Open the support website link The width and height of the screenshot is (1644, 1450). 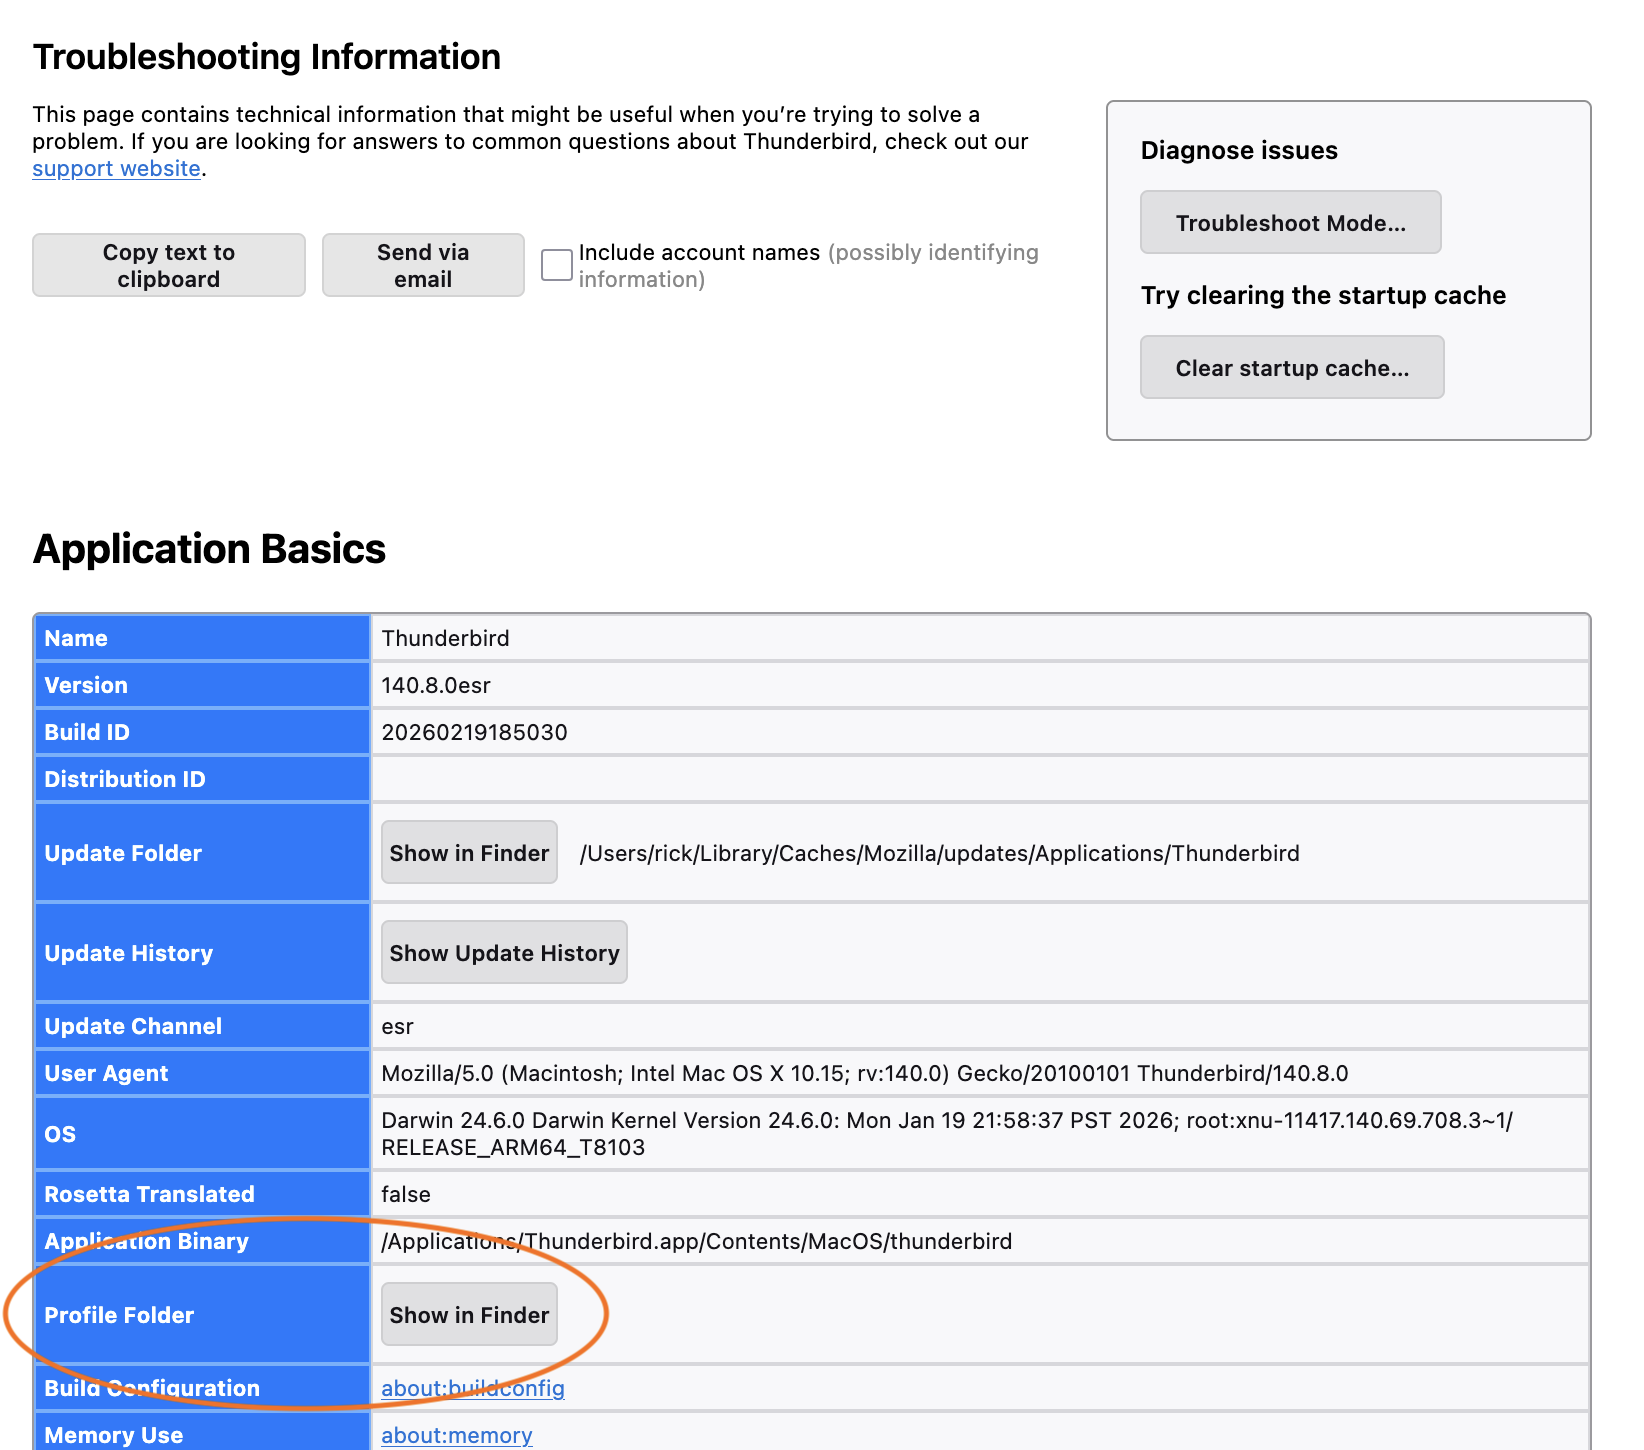pos(116,169)
